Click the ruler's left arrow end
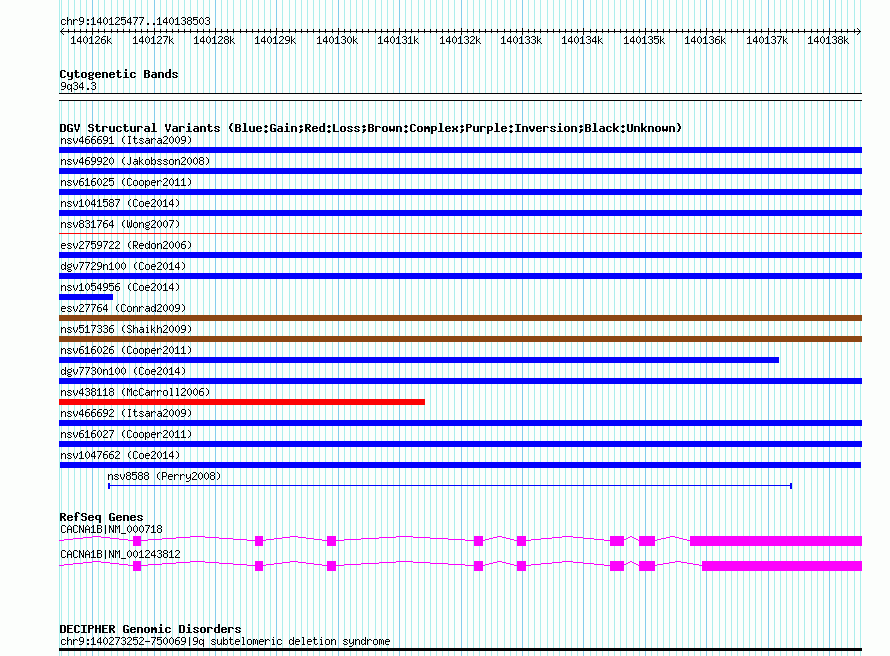This screenshot has height=656, width=890. click(x=62, y=31)
